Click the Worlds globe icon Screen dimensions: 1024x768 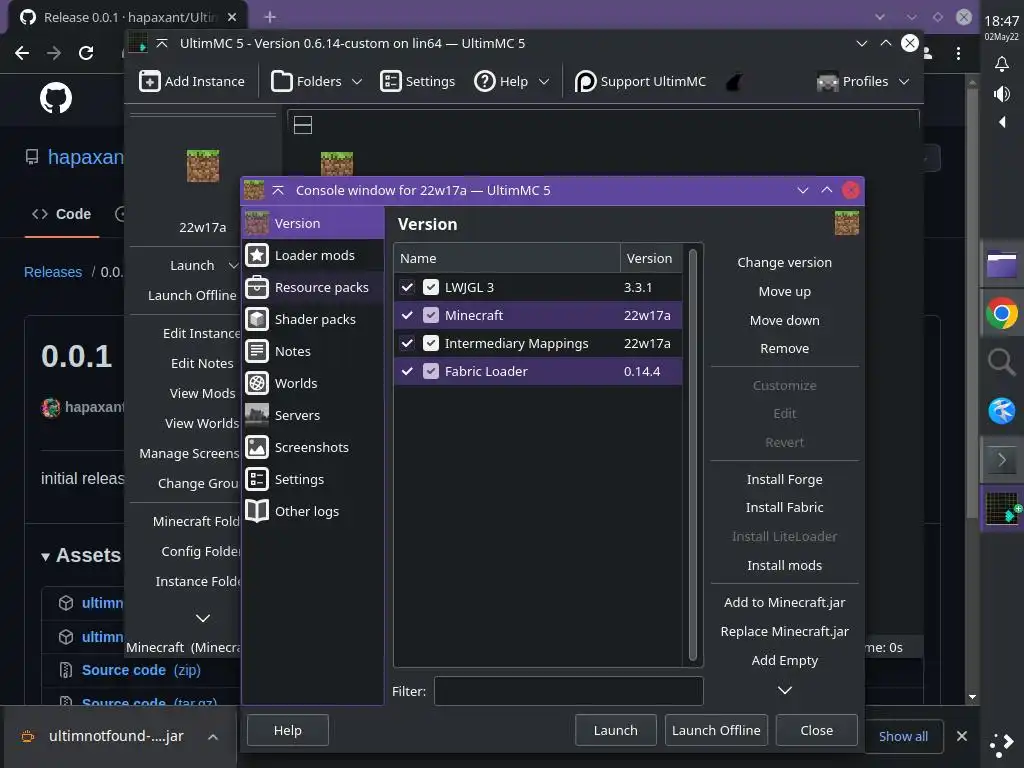(x=257, y=383)
